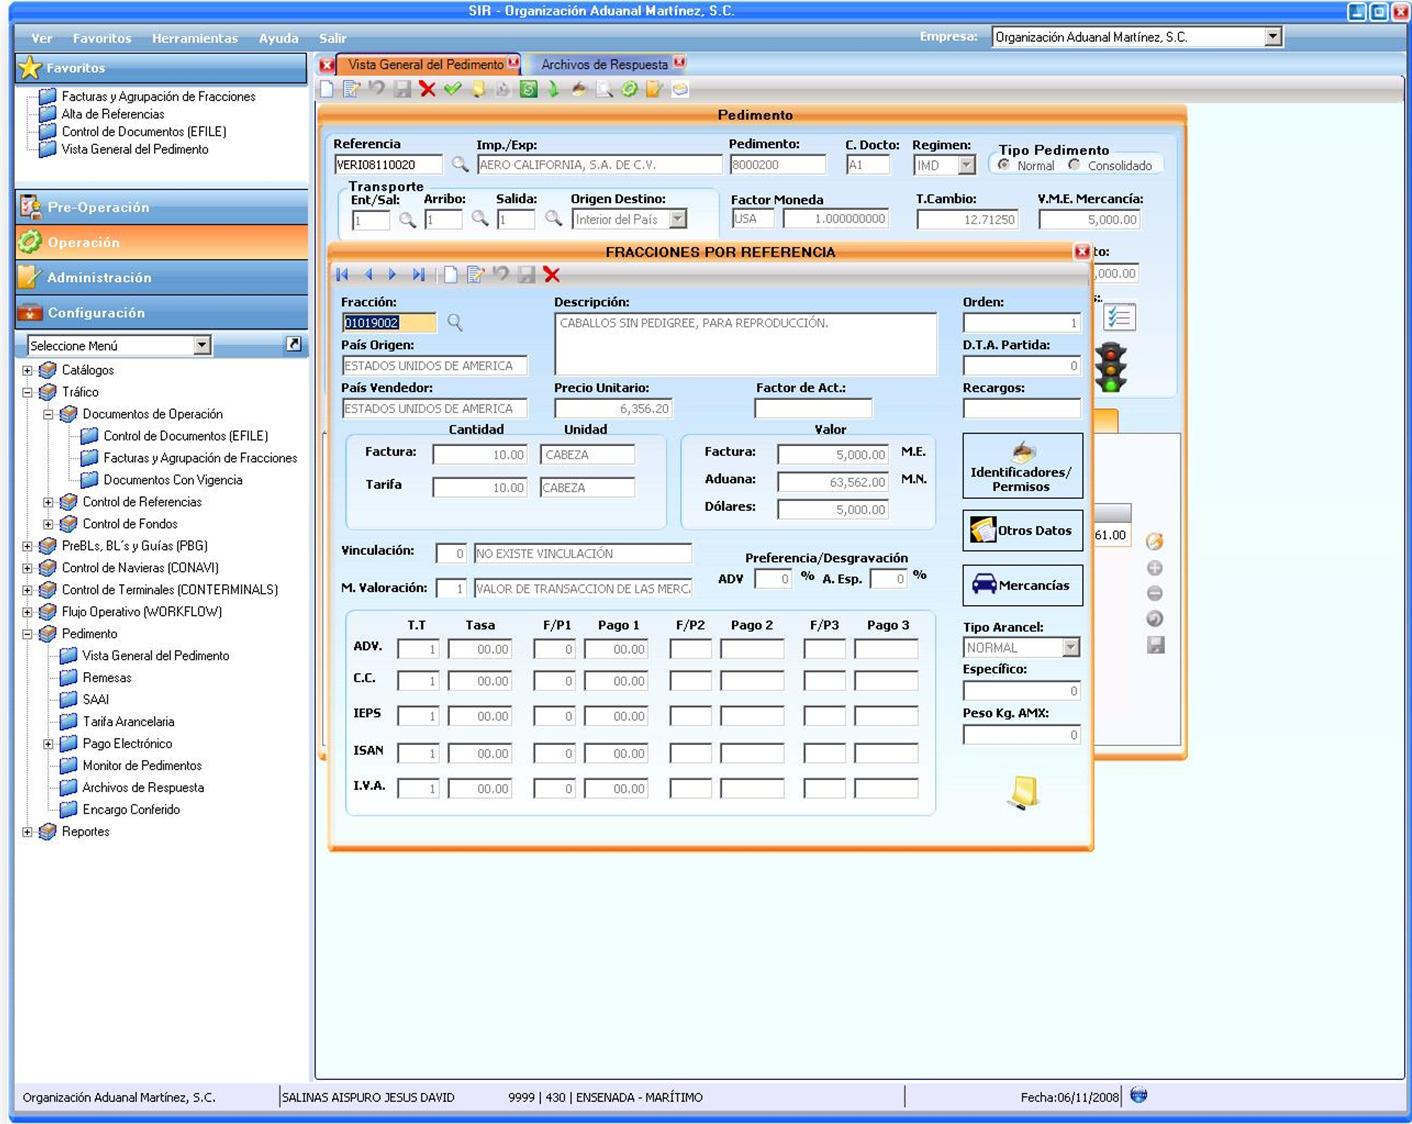This screenshot has width=1412, height=1124.
Task: Open the Empresa dropdown
Action: [x=1273, y=37]
